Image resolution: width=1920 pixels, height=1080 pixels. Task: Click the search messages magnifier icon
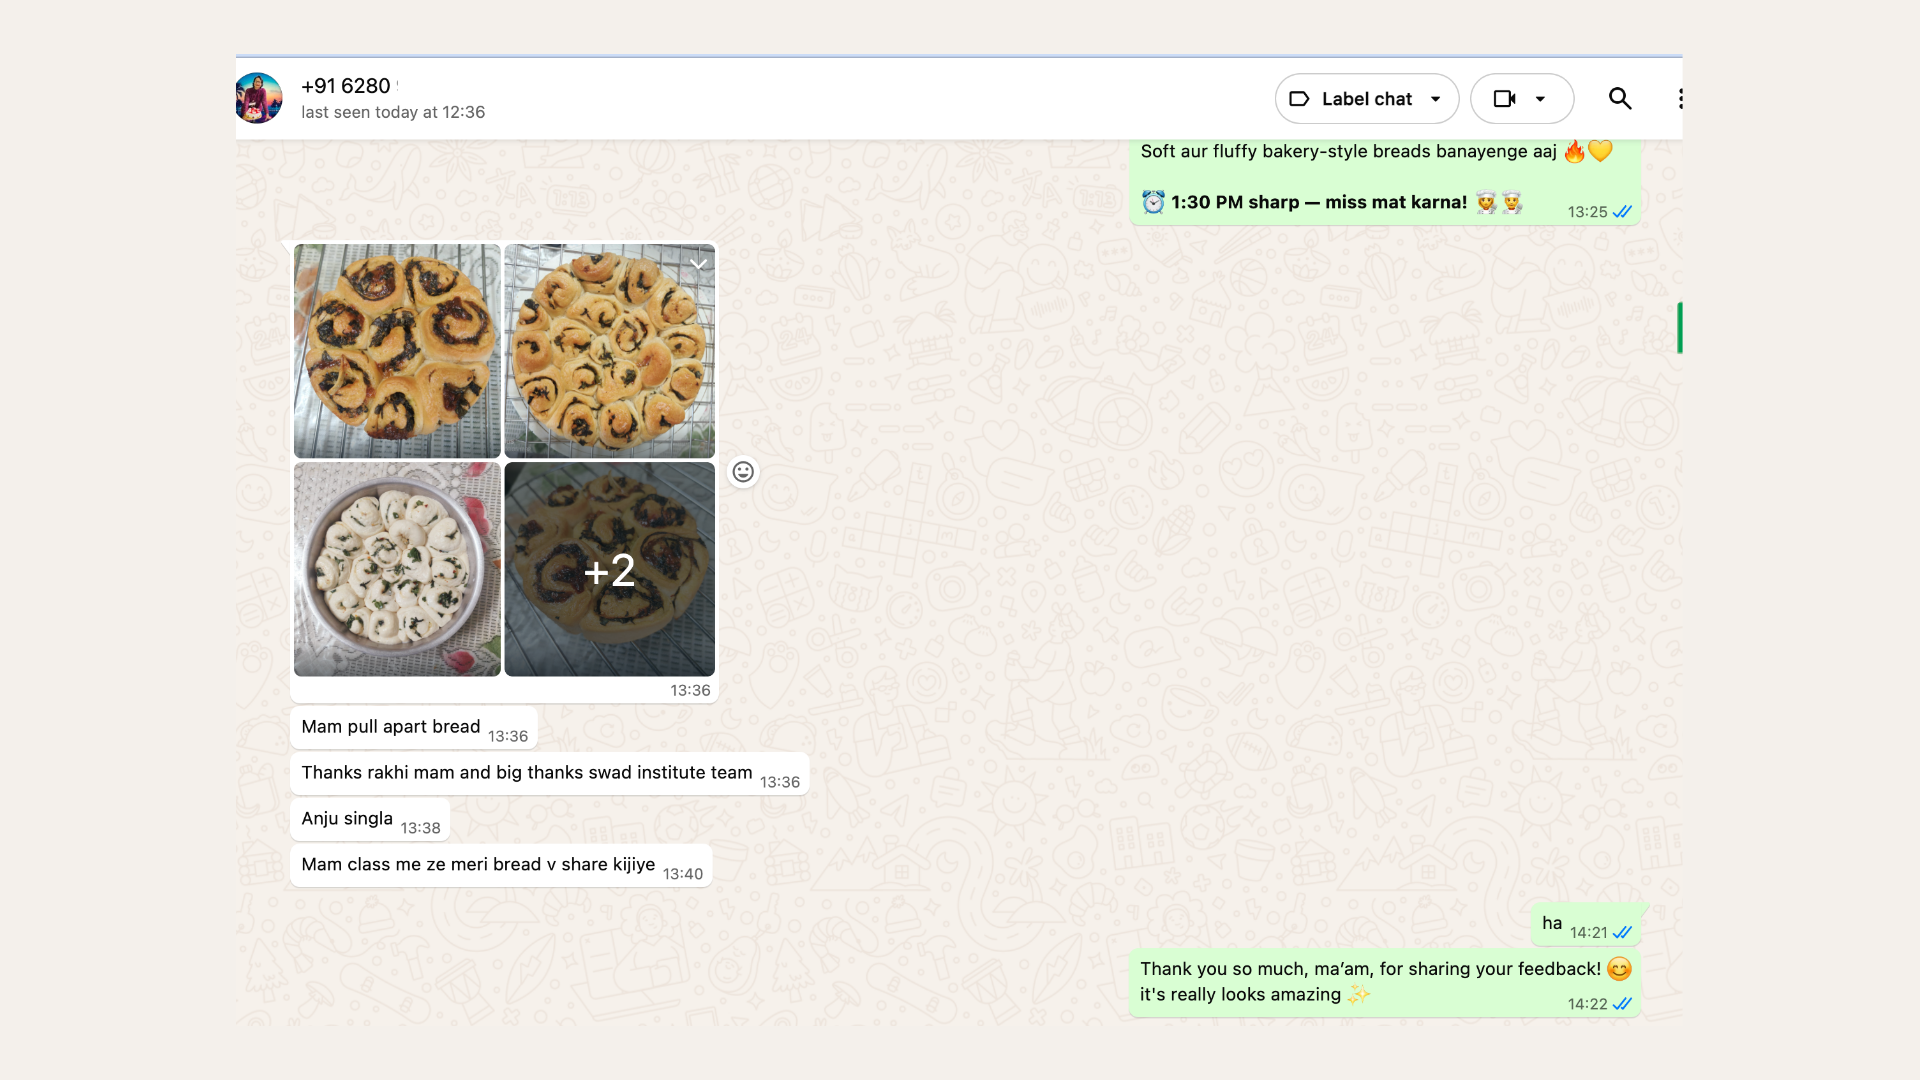(x=1620, y=98)
